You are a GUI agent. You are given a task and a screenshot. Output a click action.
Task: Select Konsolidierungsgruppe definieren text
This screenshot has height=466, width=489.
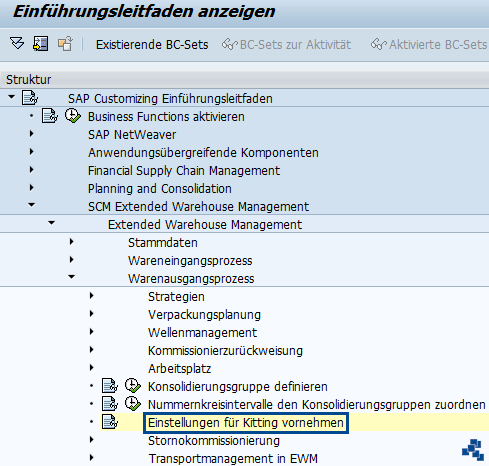[x=238, y=387]
